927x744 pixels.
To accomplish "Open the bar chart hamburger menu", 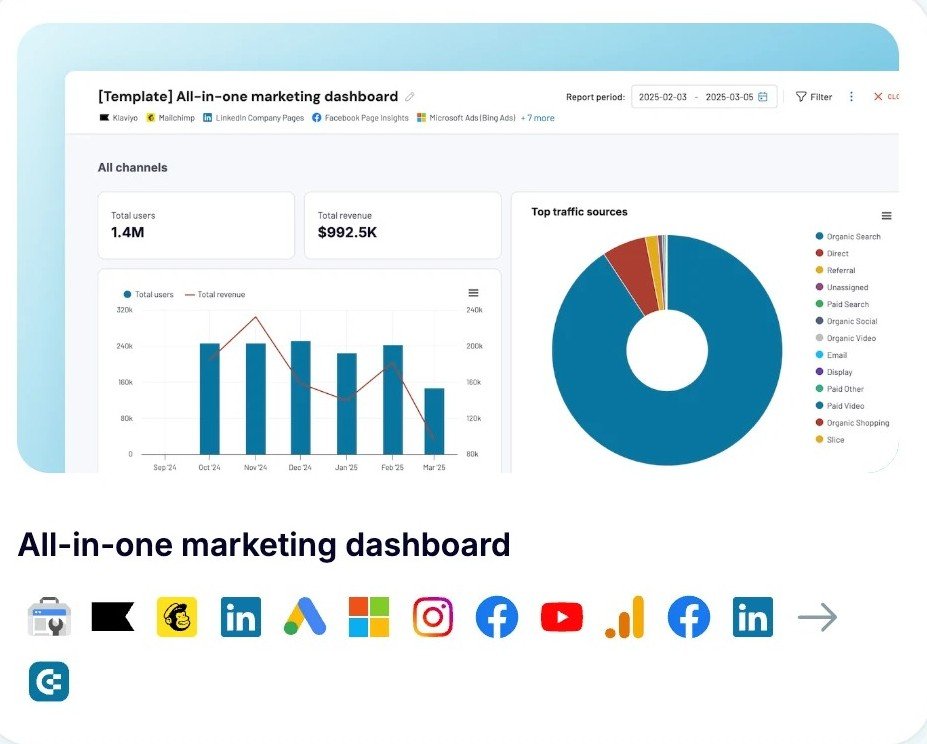I will [x=473, y=293].
